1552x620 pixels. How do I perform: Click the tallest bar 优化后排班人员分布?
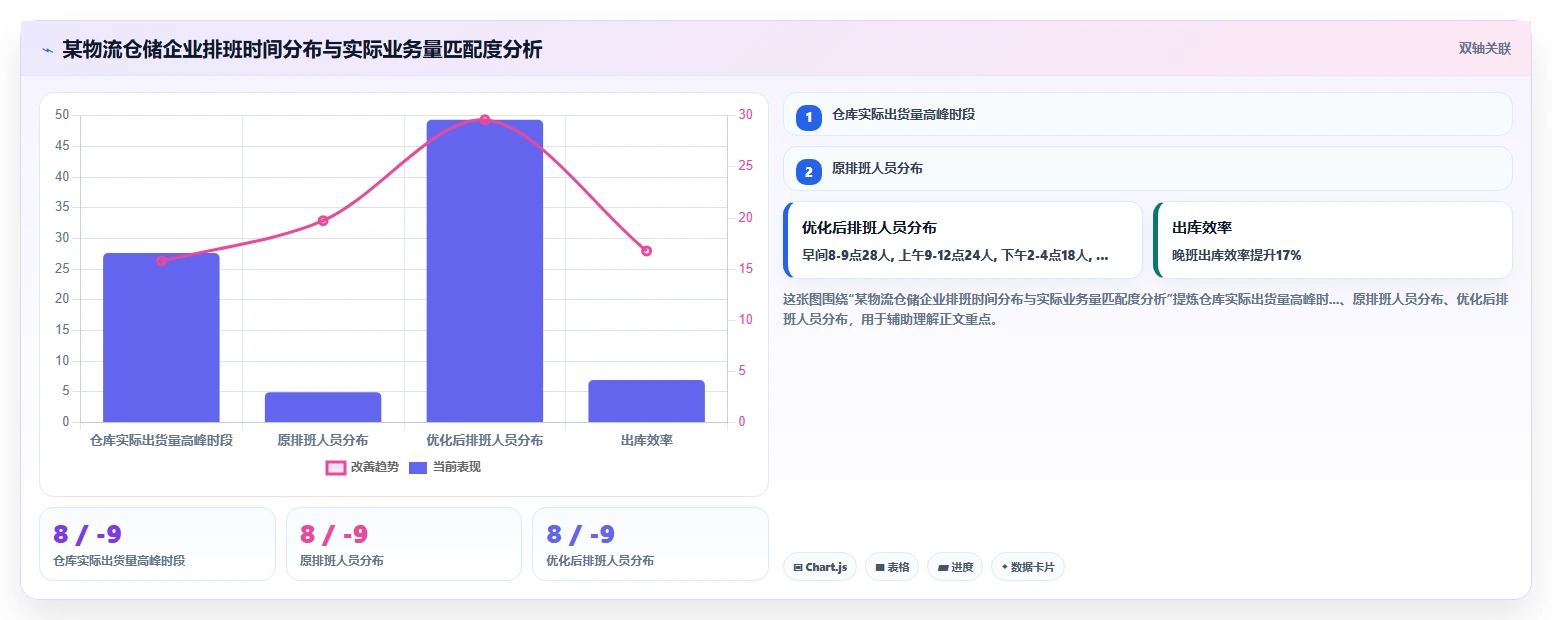(485, 271)
